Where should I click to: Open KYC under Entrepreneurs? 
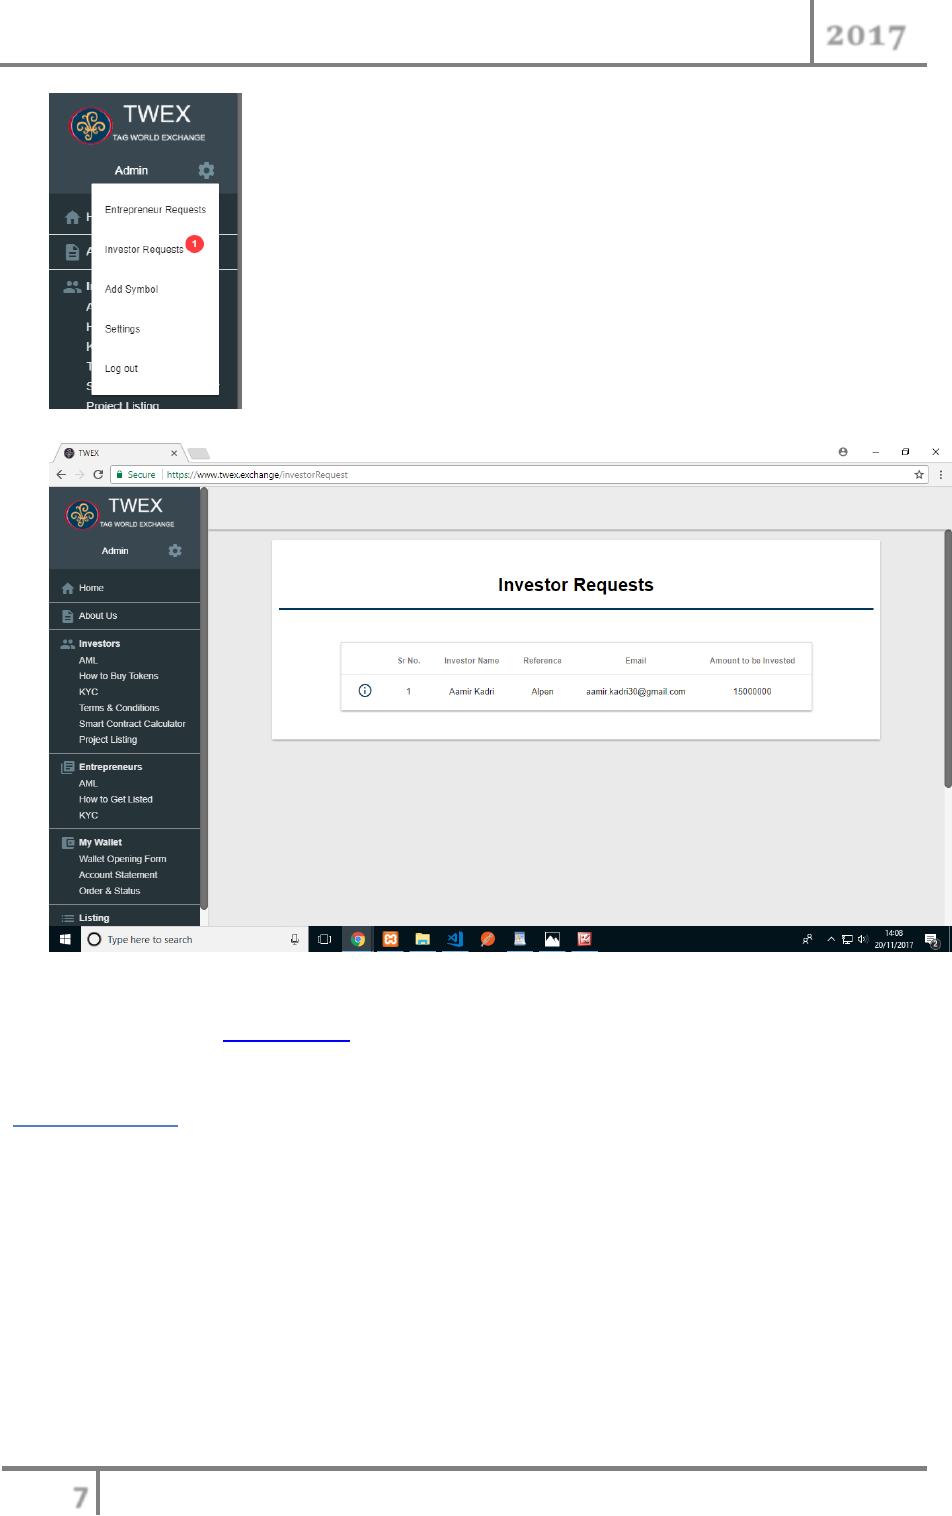click(x=88, y=815)
